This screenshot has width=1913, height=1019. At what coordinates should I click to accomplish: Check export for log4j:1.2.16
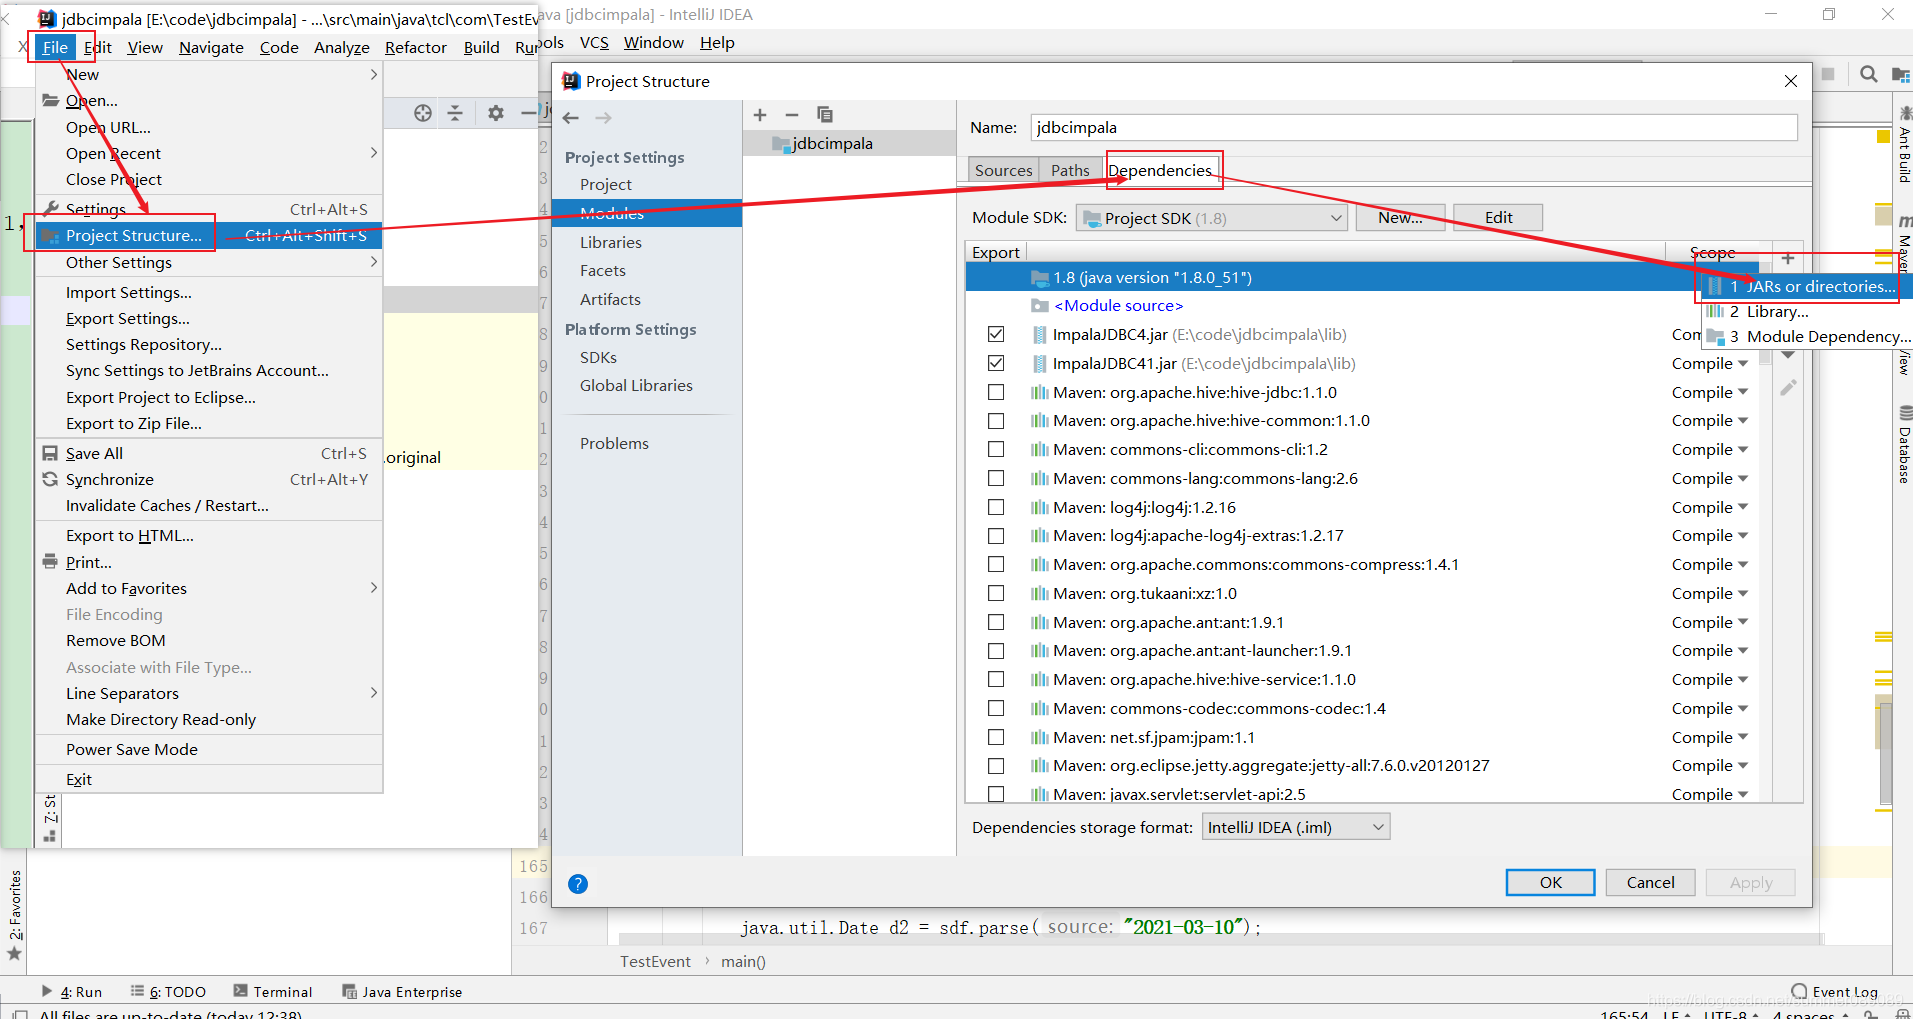coord(996,507)
